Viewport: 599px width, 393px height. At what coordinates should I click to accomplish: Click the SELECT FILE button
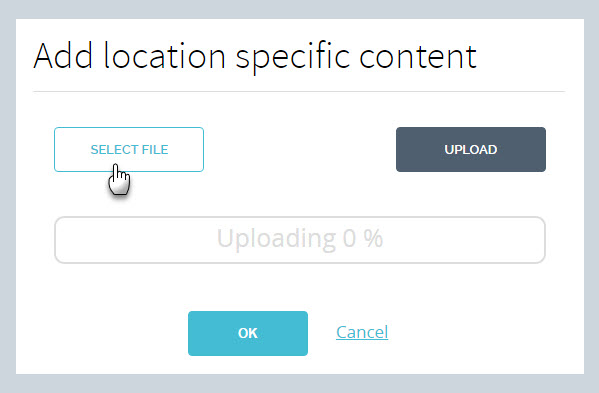pyautogui.click(x=129, y=149)
